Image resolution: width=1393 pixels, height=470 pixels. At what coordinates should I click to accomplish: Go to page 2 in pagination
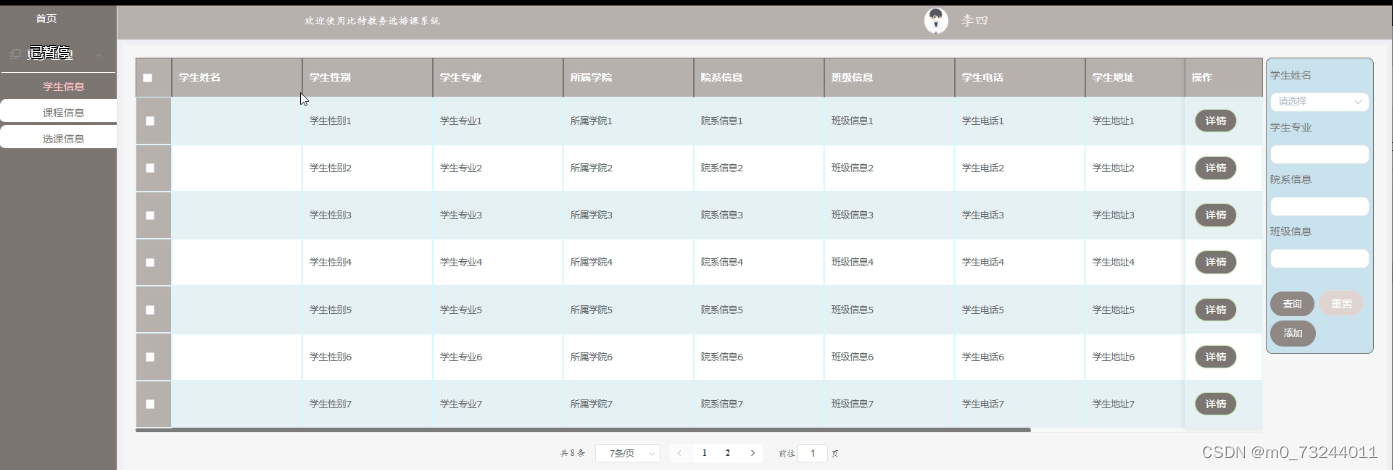point(728,453)
